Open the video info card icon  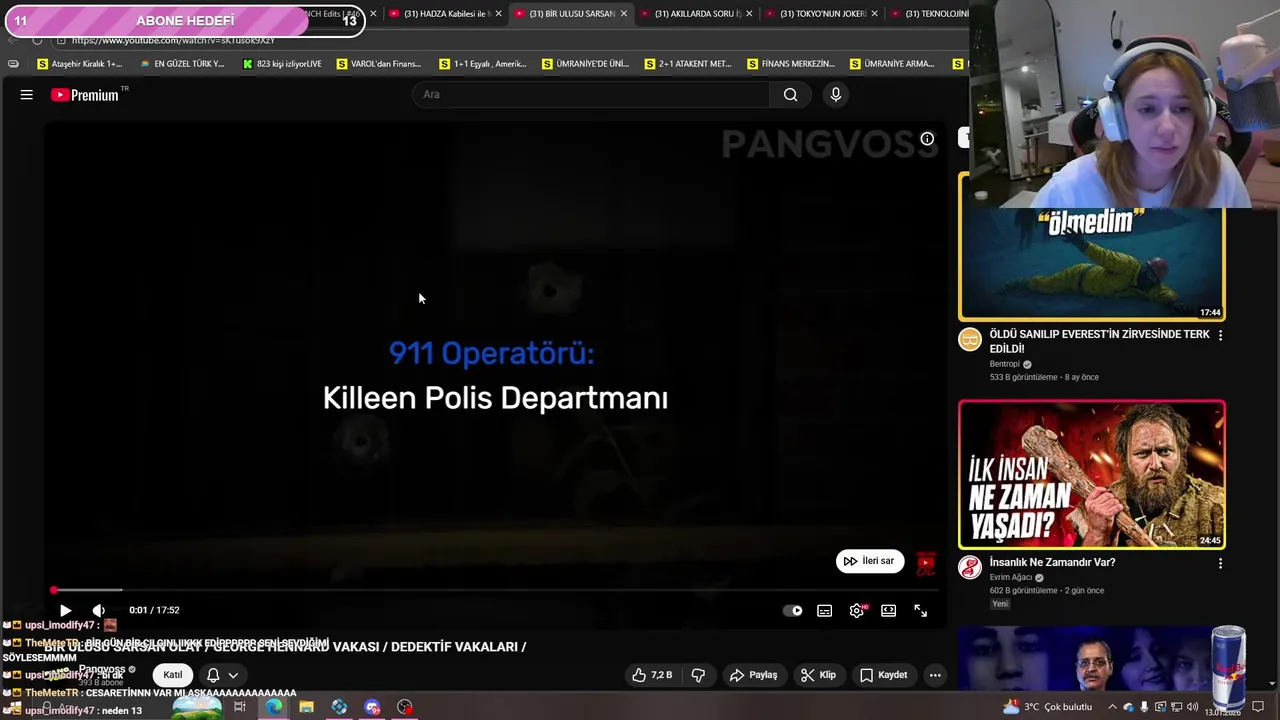pos(927,139)
